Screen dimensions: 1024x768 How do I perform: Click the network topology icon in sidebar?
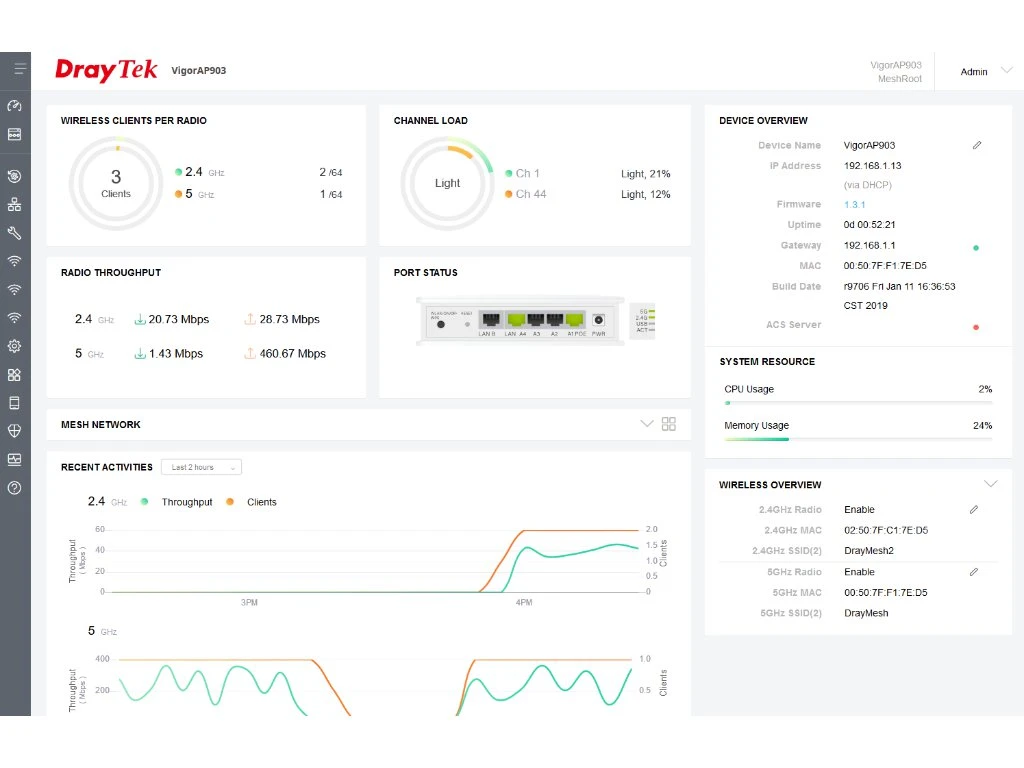click(x=14, y=205)
